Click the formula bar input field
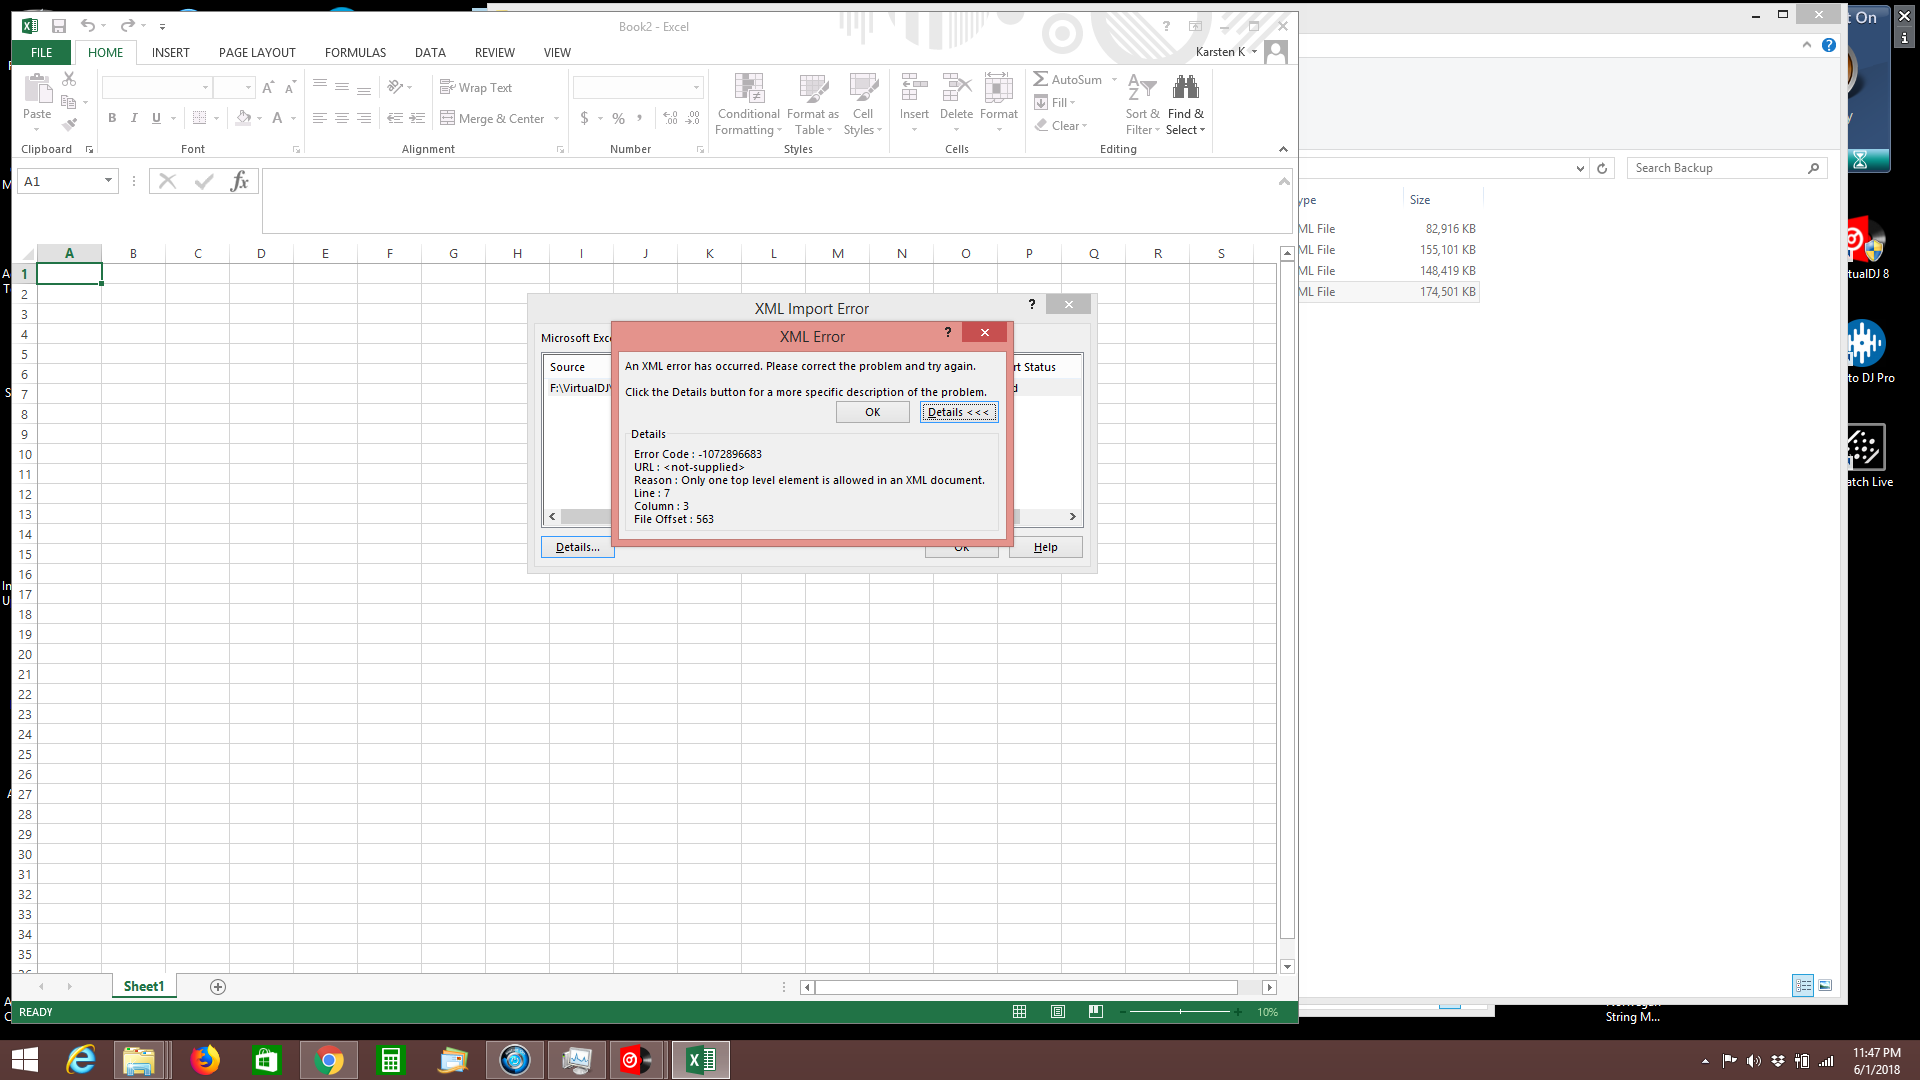This screenshot has width=1920, height=1080. [x=768, y=200]
